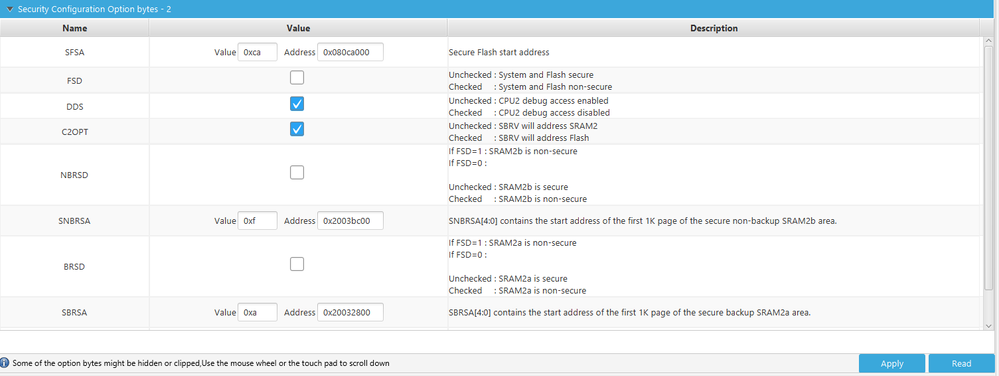Select the FSD name cell

(75, 81)
